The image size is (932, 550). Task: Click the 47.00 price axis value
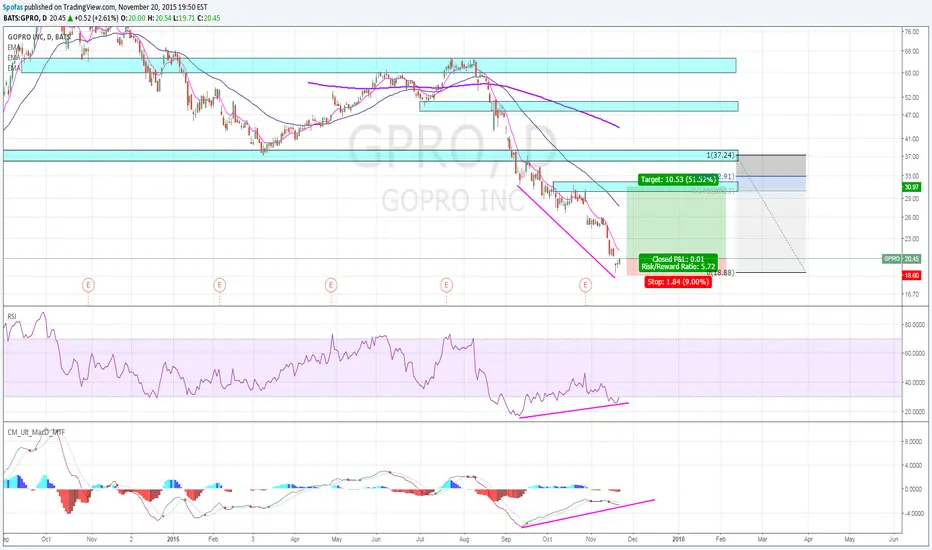911,115
